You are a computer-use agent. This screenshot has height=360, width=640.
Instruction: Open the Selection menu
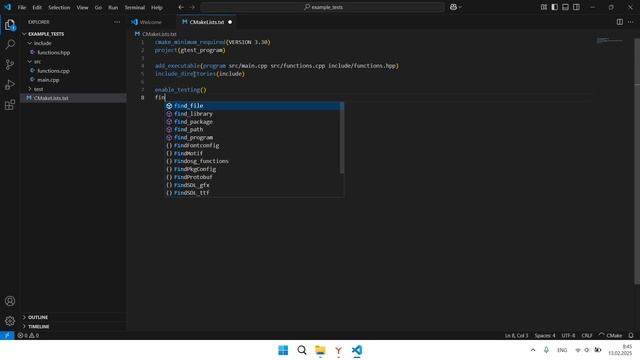coord(59,7)
